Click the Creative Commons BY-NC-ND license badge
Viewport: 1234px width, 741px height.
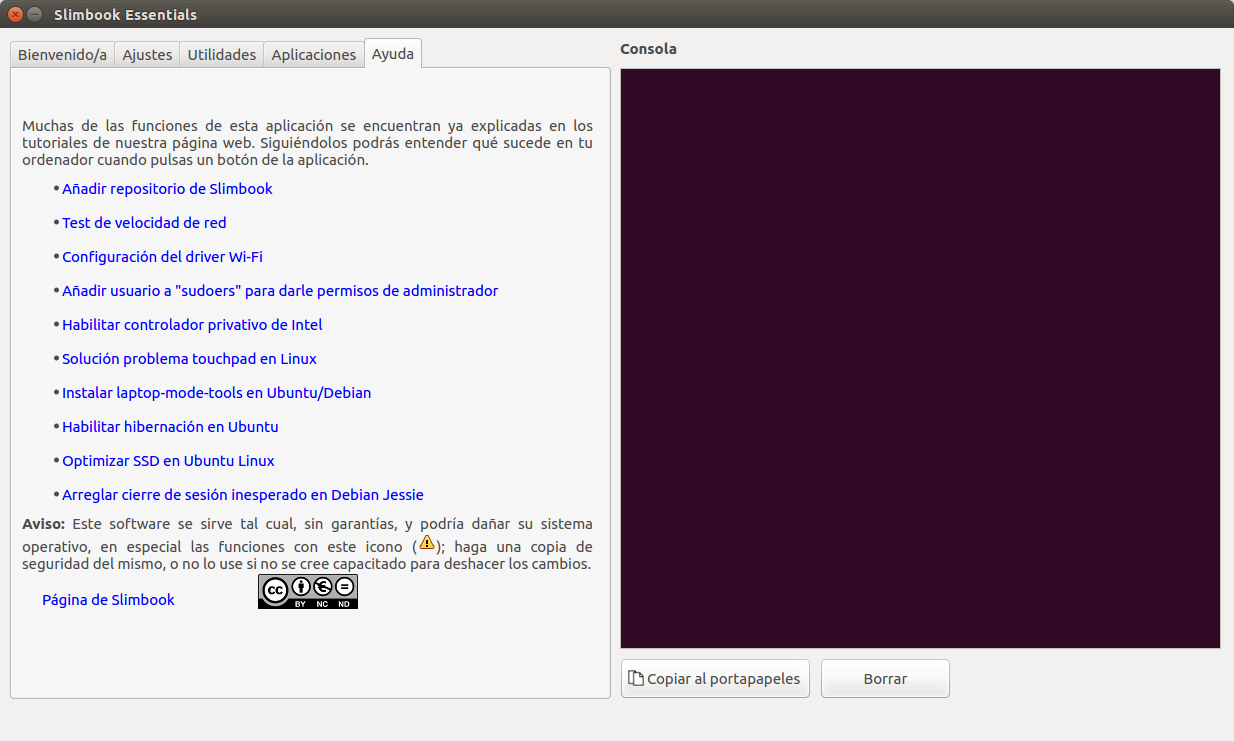coord(307,591)
